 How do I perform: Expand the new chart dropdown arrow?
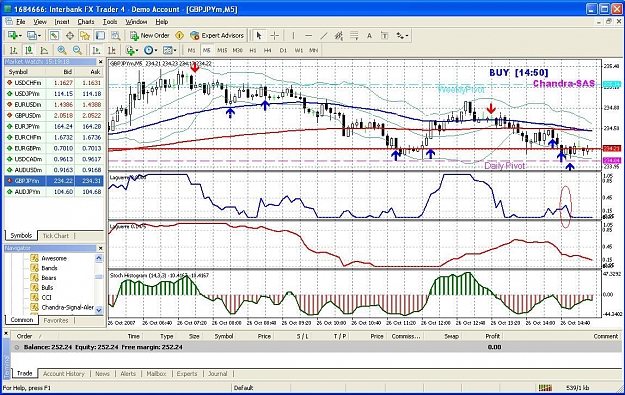[20, 36]
